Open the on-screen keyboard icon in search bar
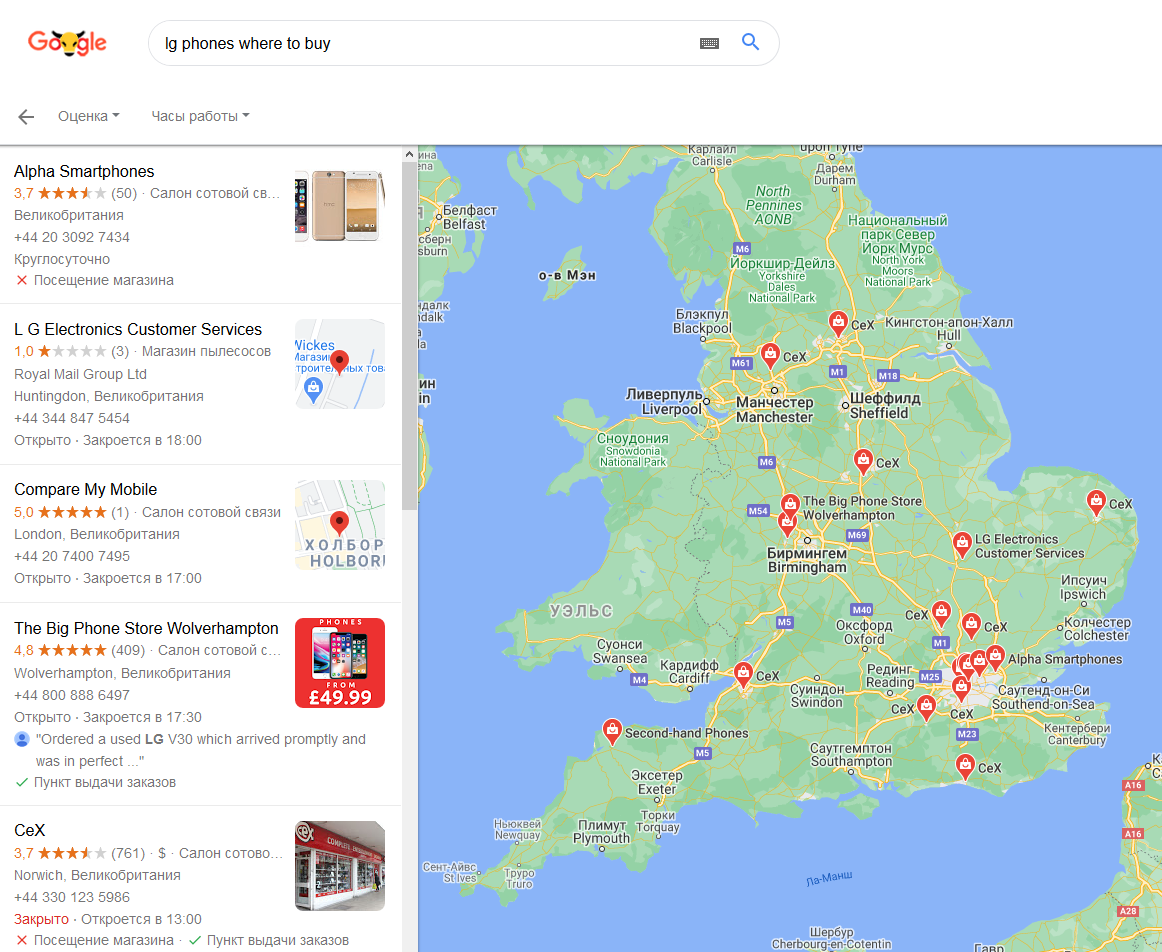 709,43
